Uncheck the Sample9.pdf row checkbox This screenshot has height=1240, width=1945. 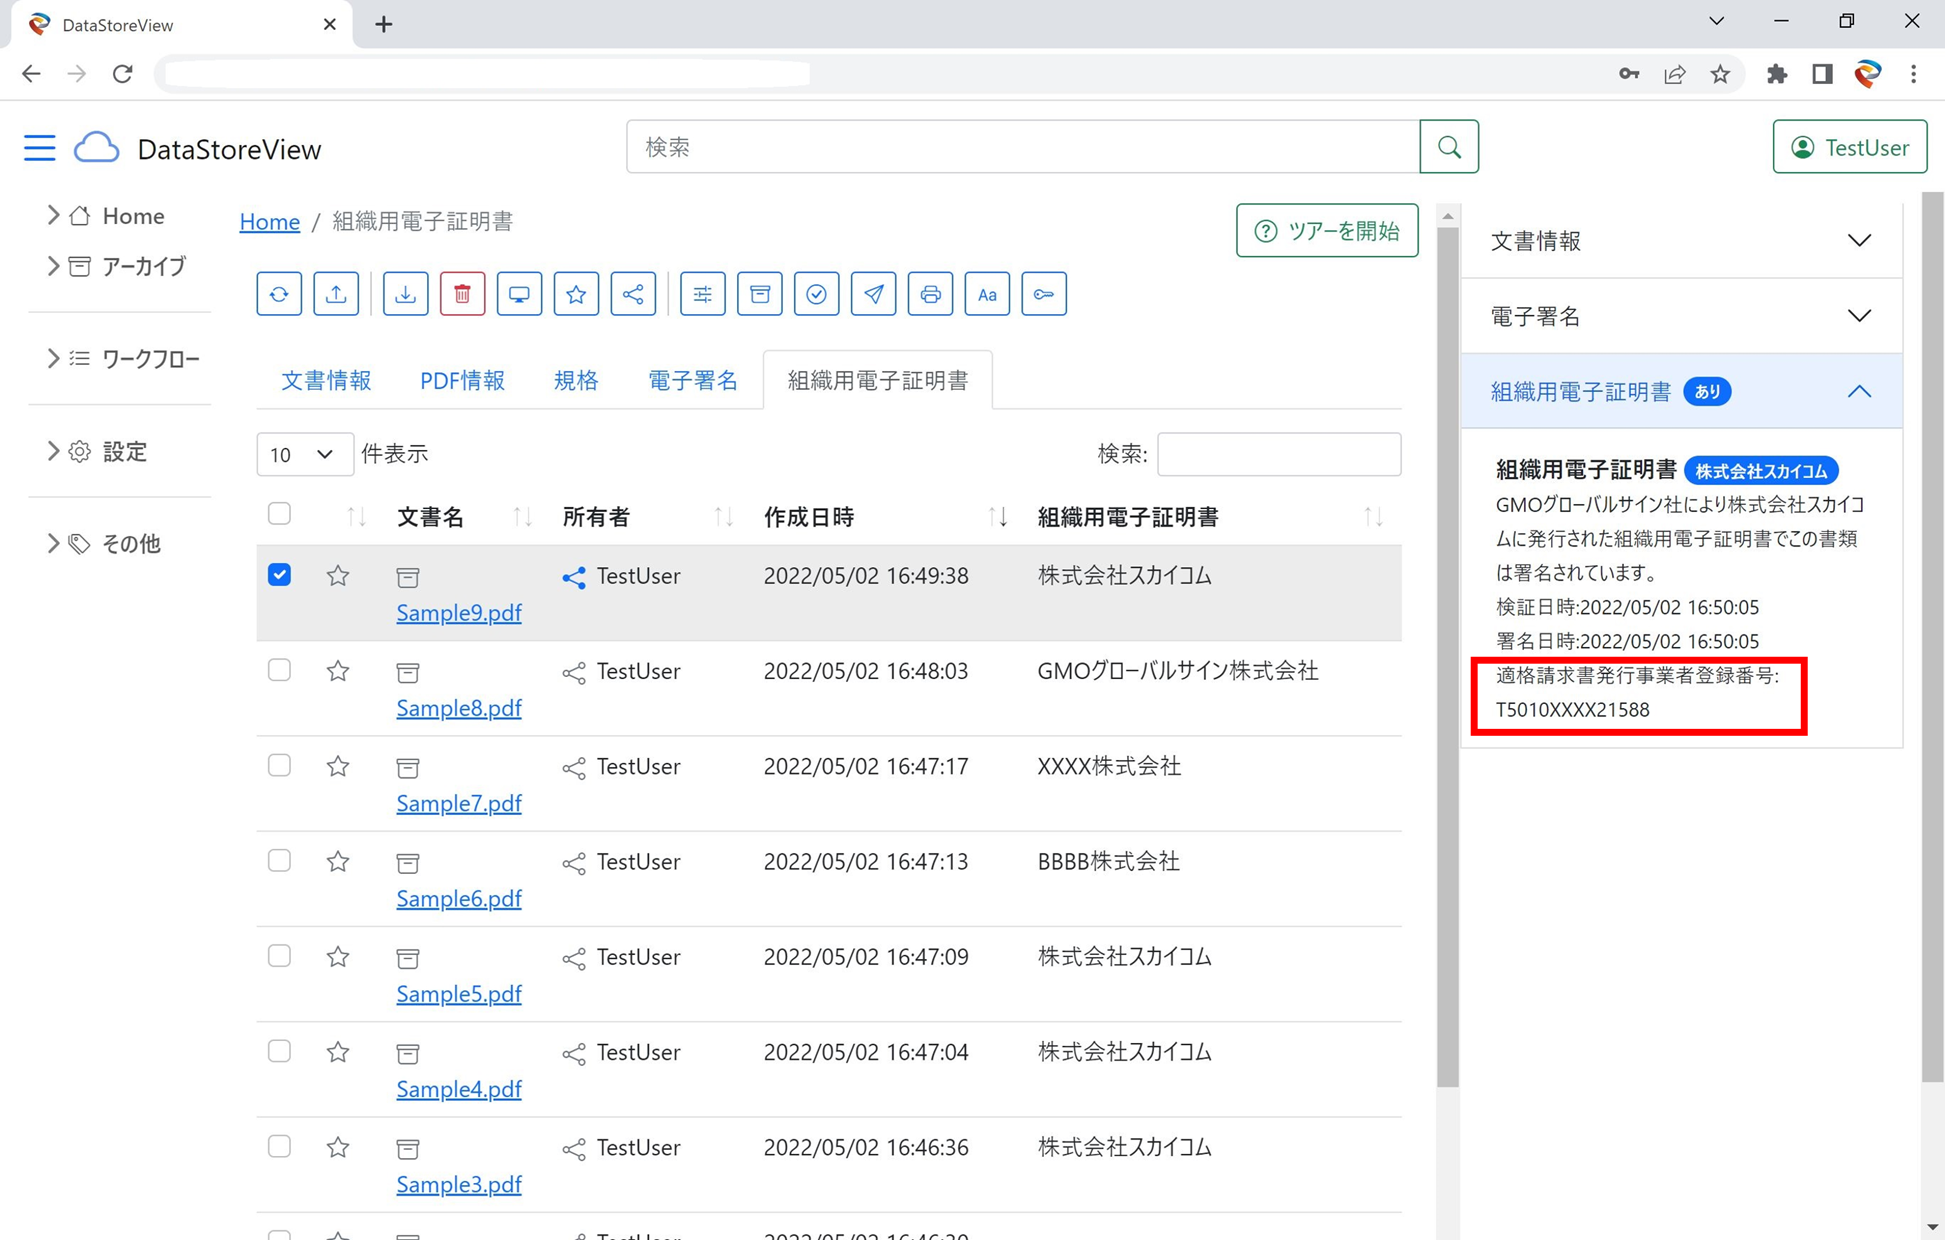tap(280, 575)
